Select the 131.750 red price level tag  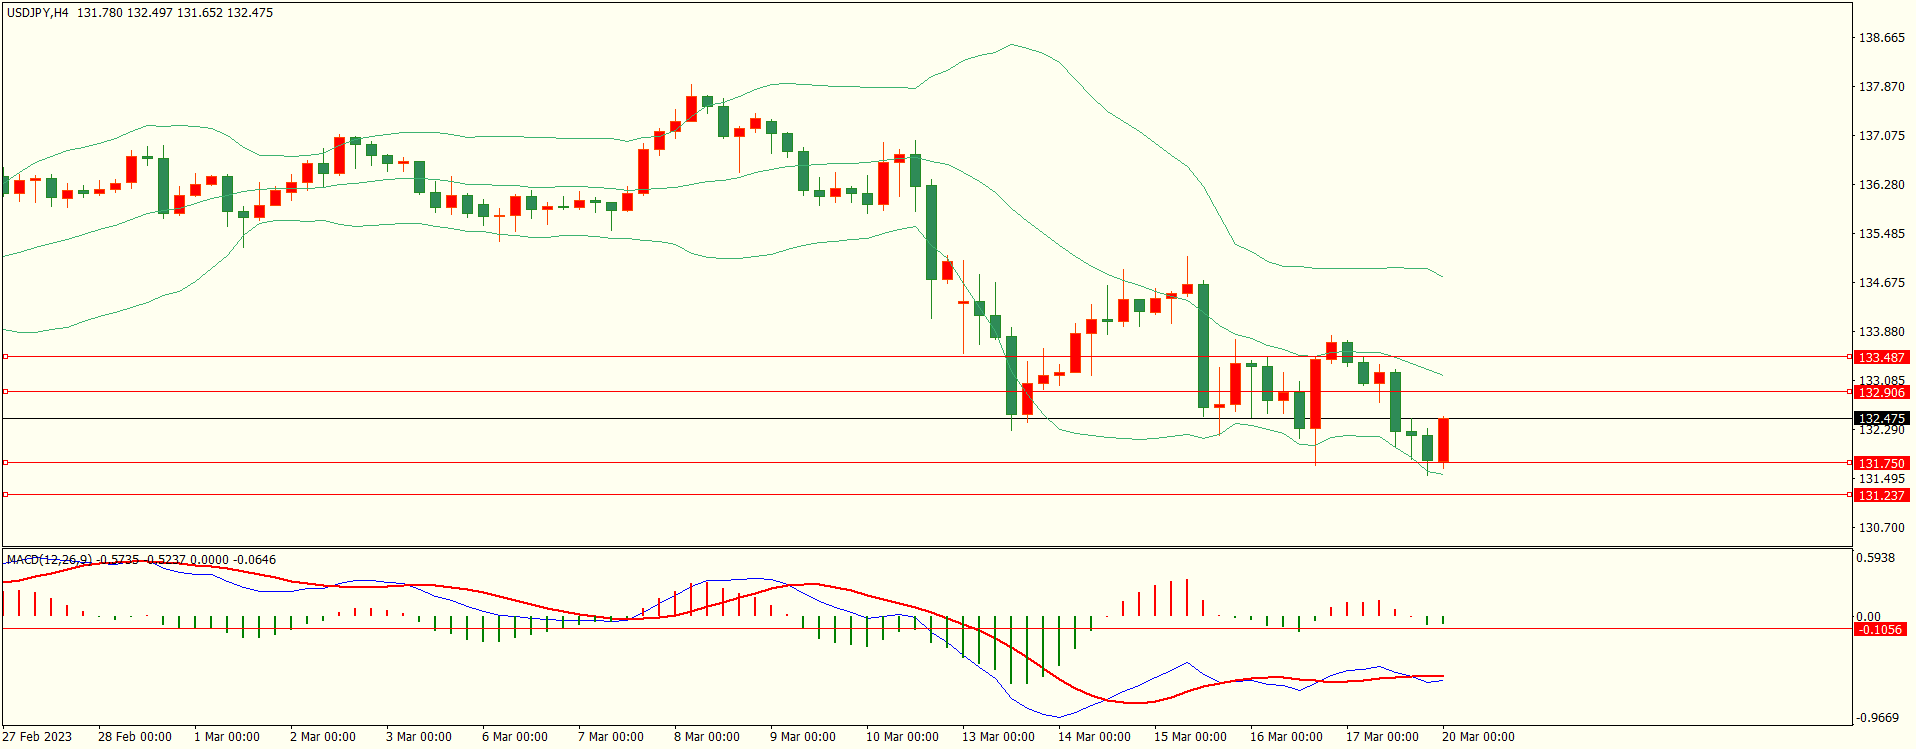tap(1881, 463)
